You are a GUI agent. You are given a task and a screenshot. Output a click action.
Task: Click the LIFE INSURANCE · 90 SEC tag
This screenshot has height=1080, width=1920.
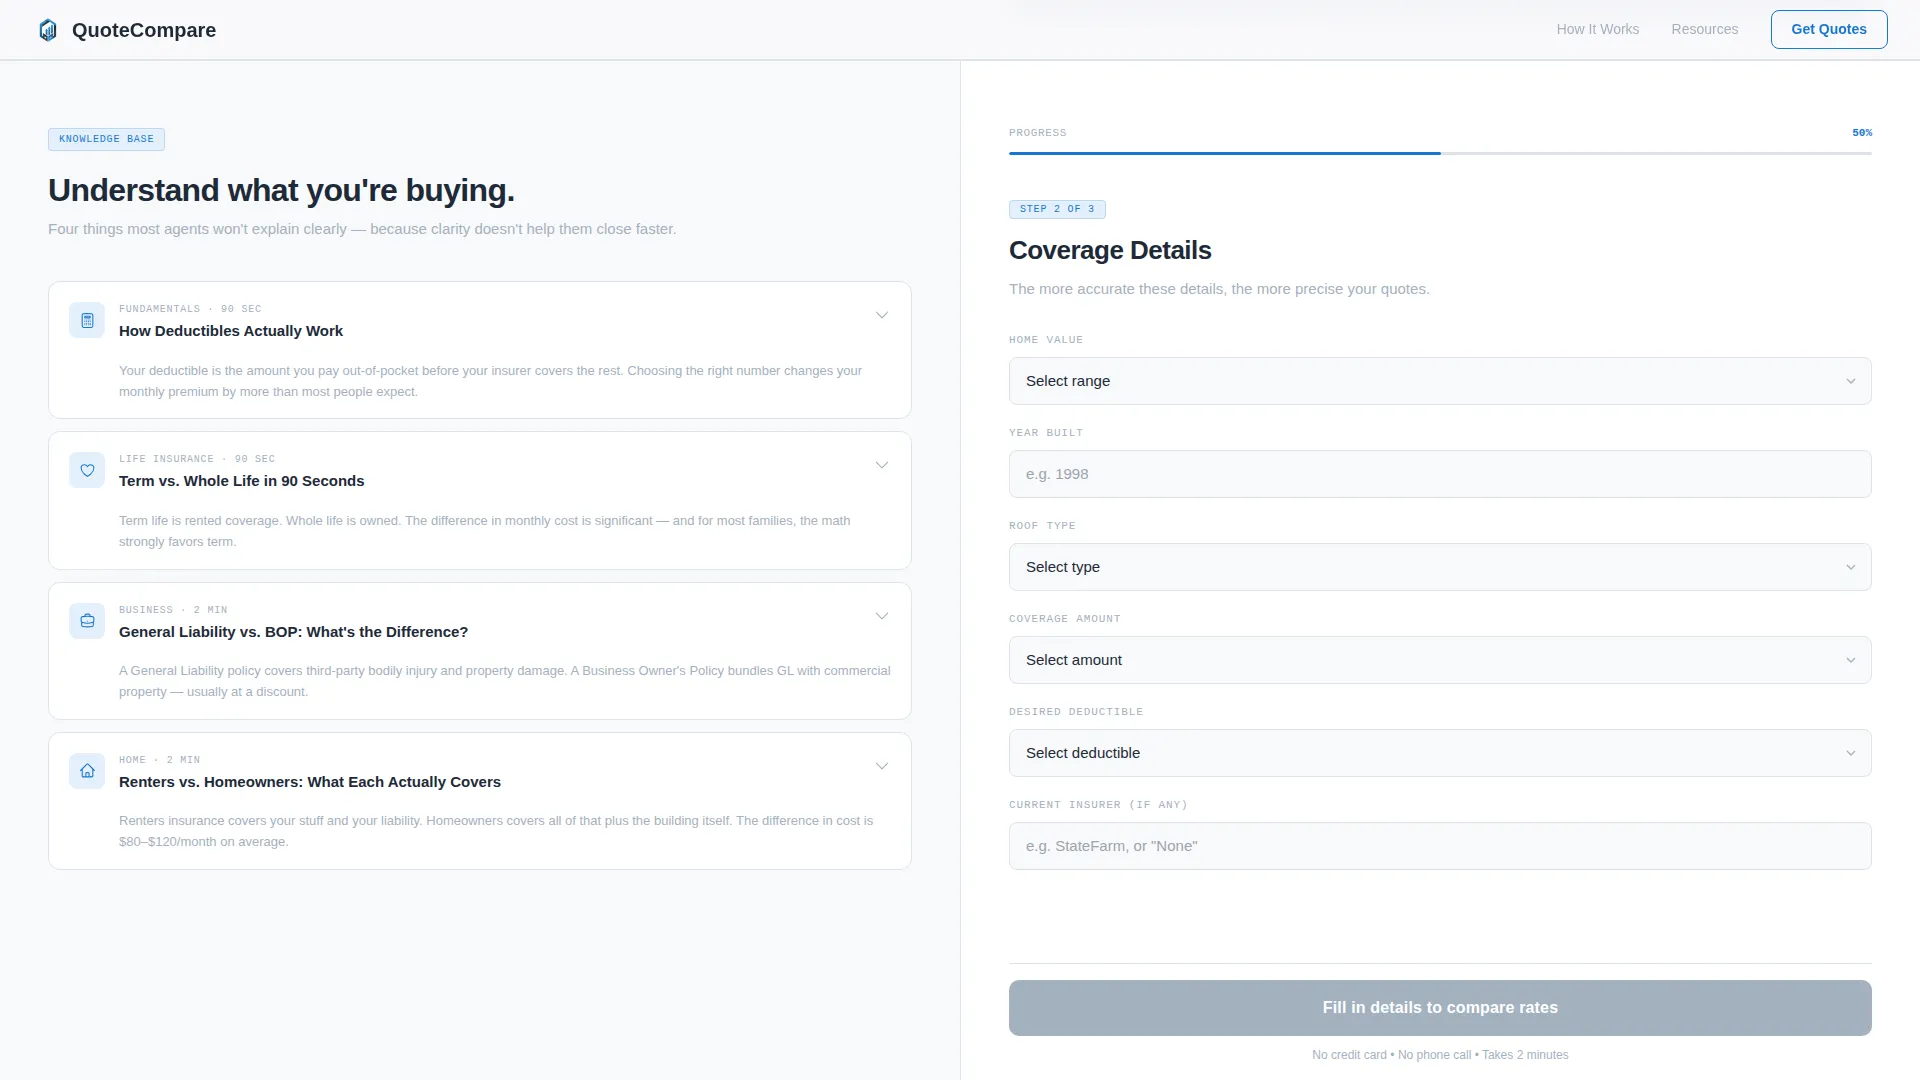pos(197,459)
